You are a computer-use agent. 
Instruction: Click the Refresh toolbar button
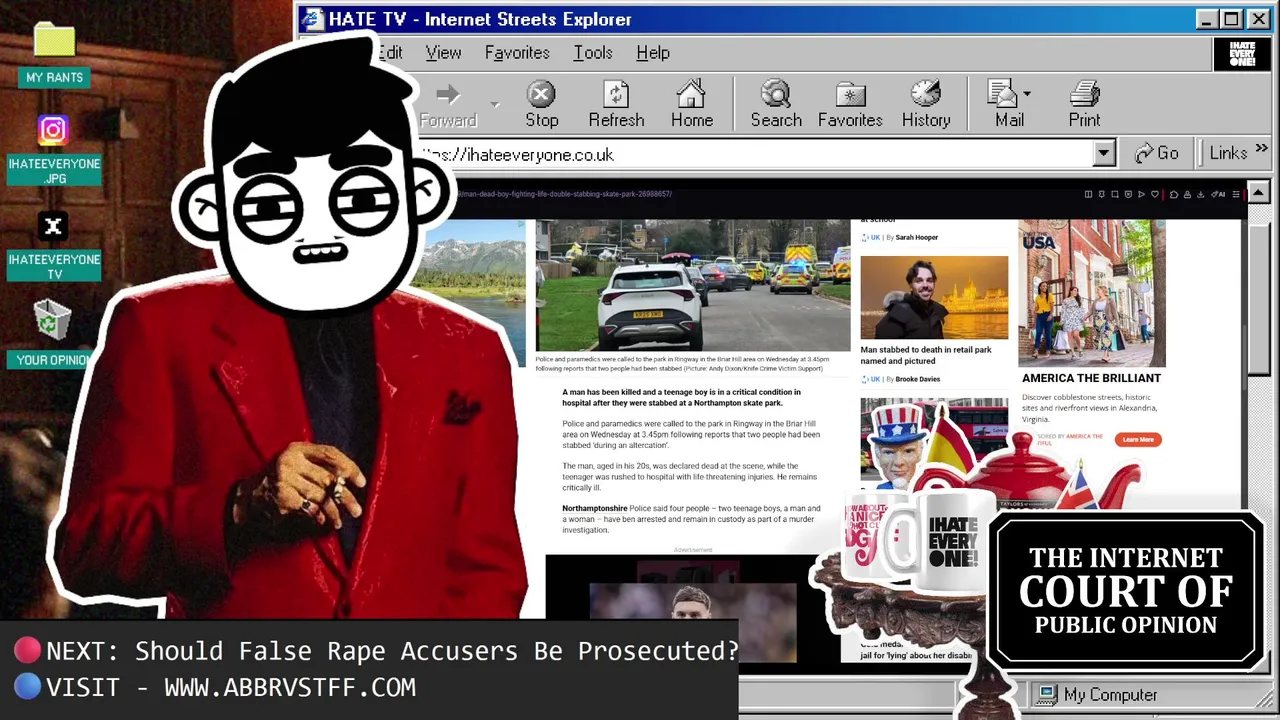coord(616,105)
